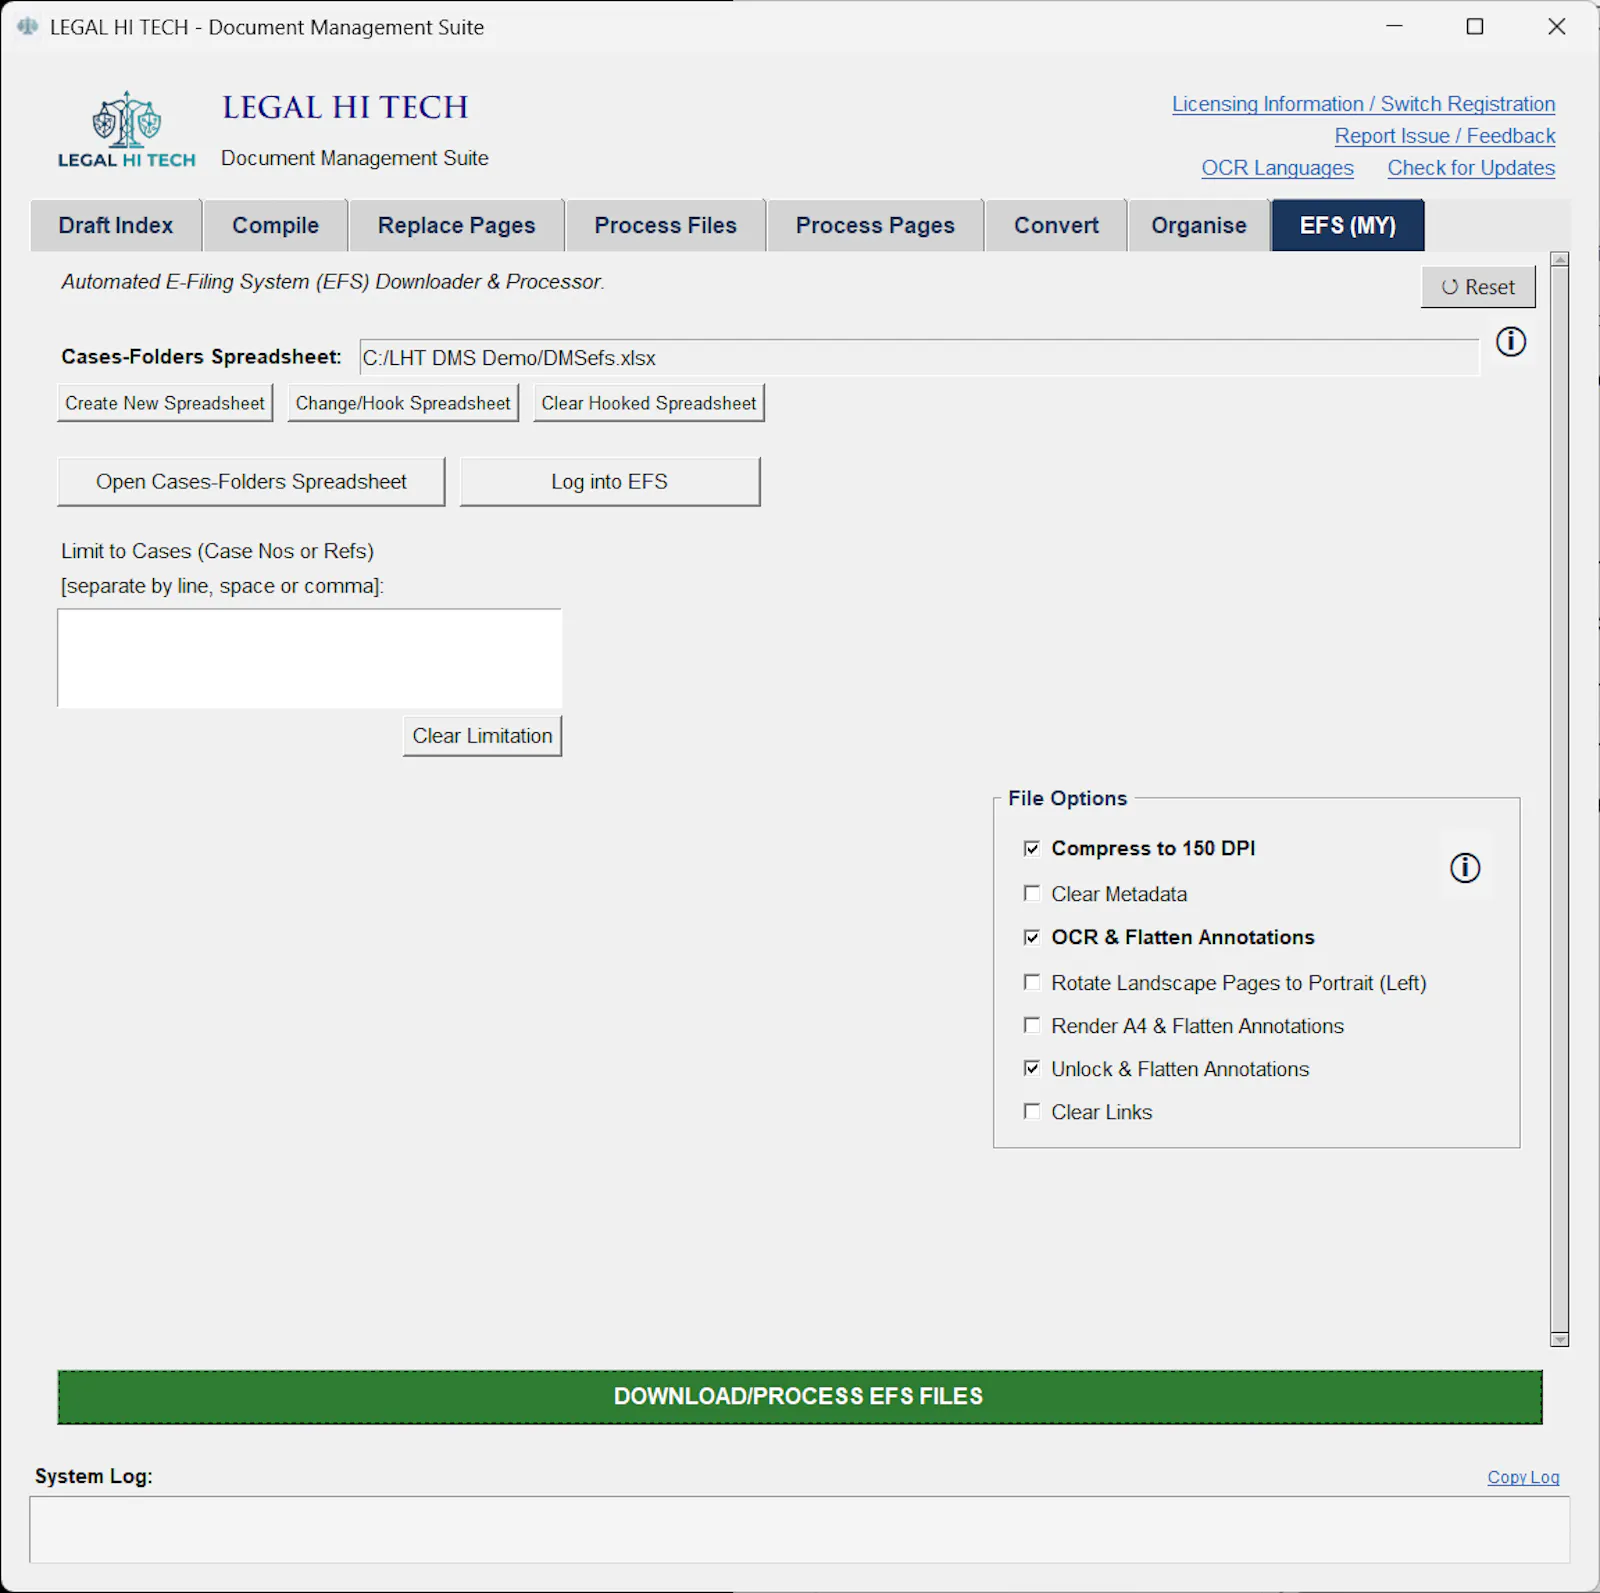Click the Clear Limitation button

point(482,736)
